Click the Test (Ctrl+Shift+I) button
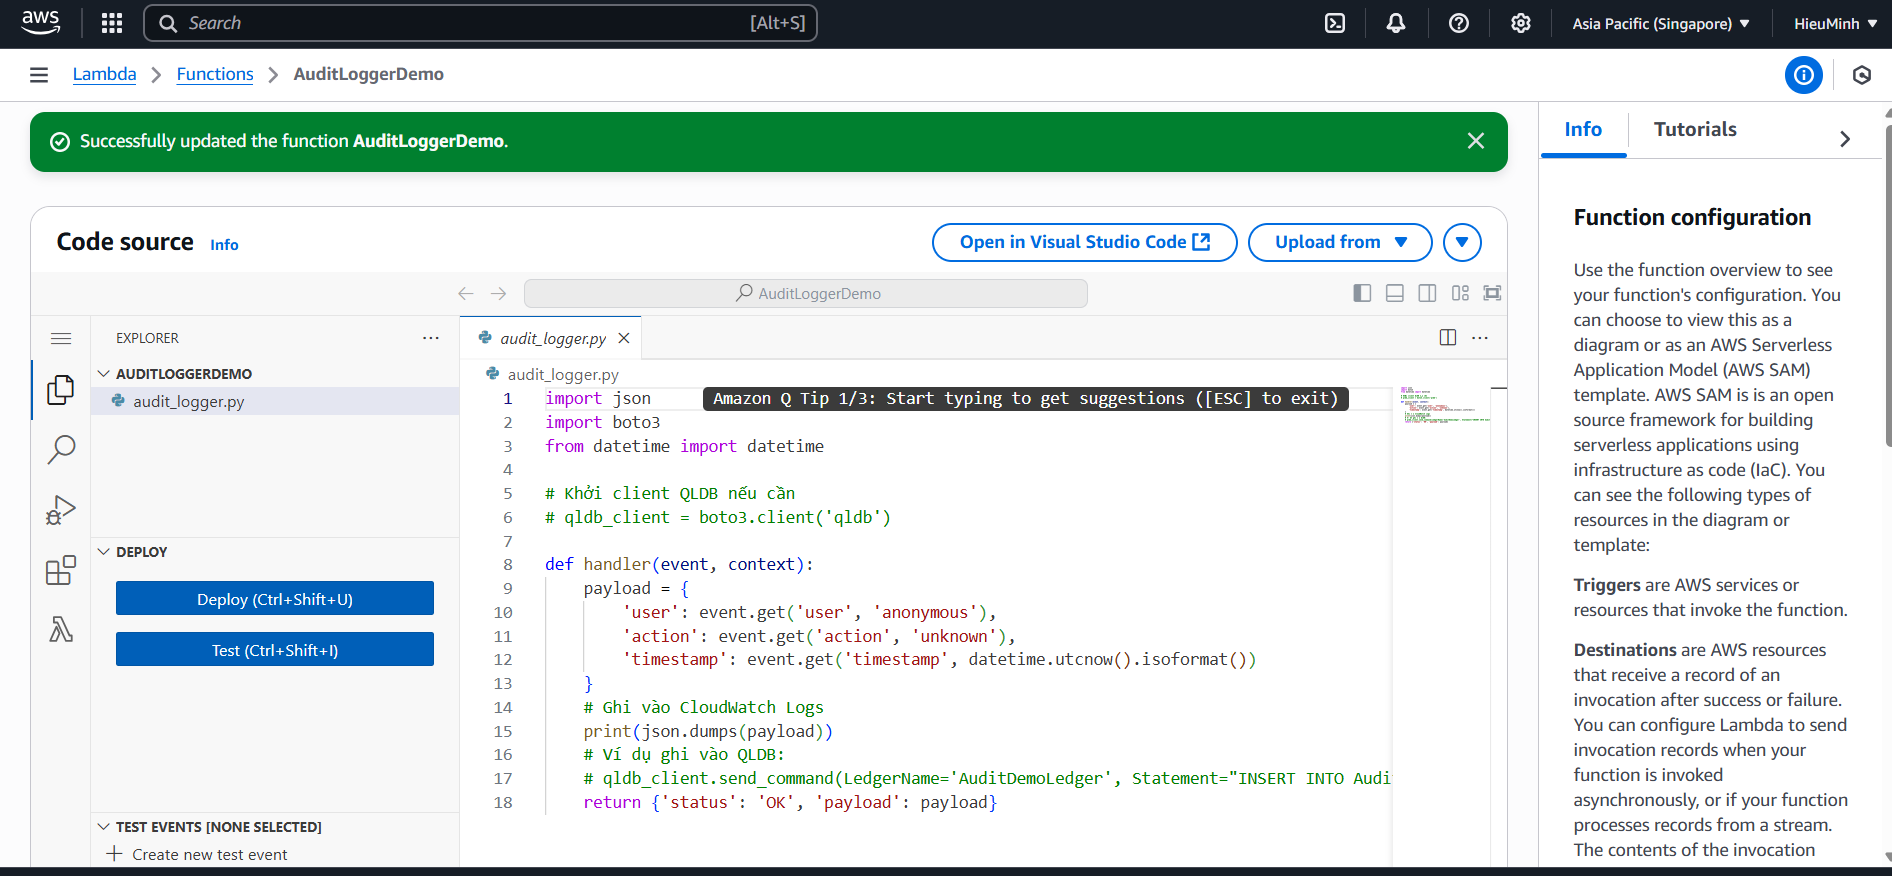This screenshot has height=876, width=1892. pos(275,650)
